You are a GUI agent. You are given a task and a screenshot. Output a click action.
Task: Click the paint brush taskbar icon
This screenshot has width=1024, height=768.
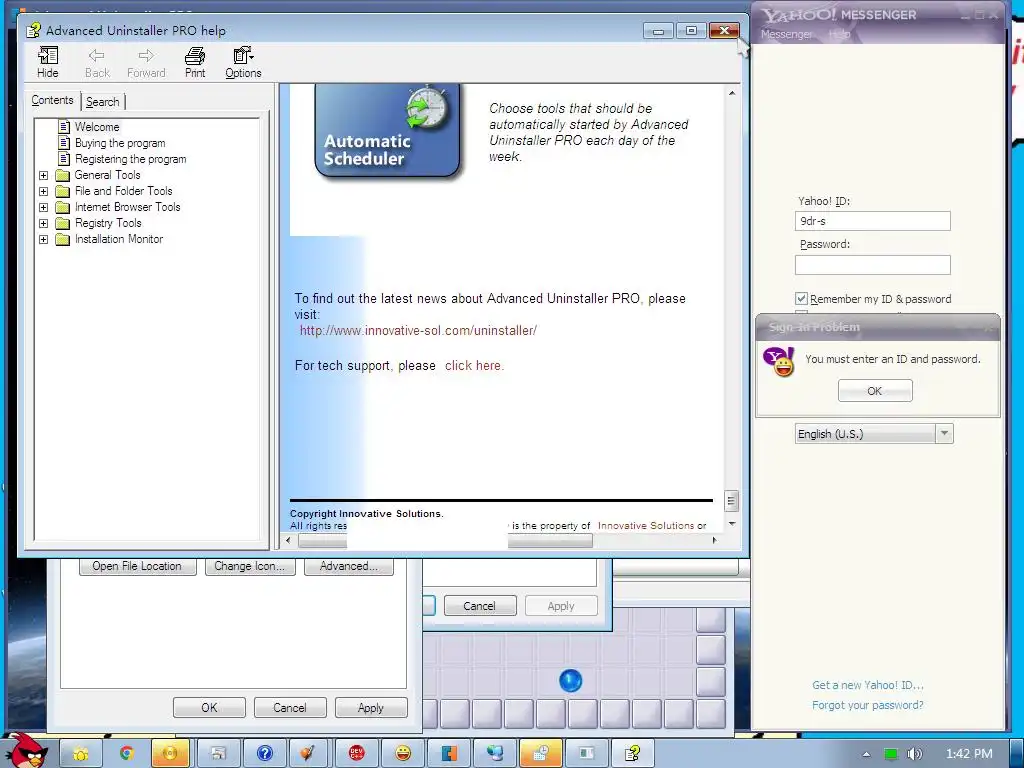point(307,754)
